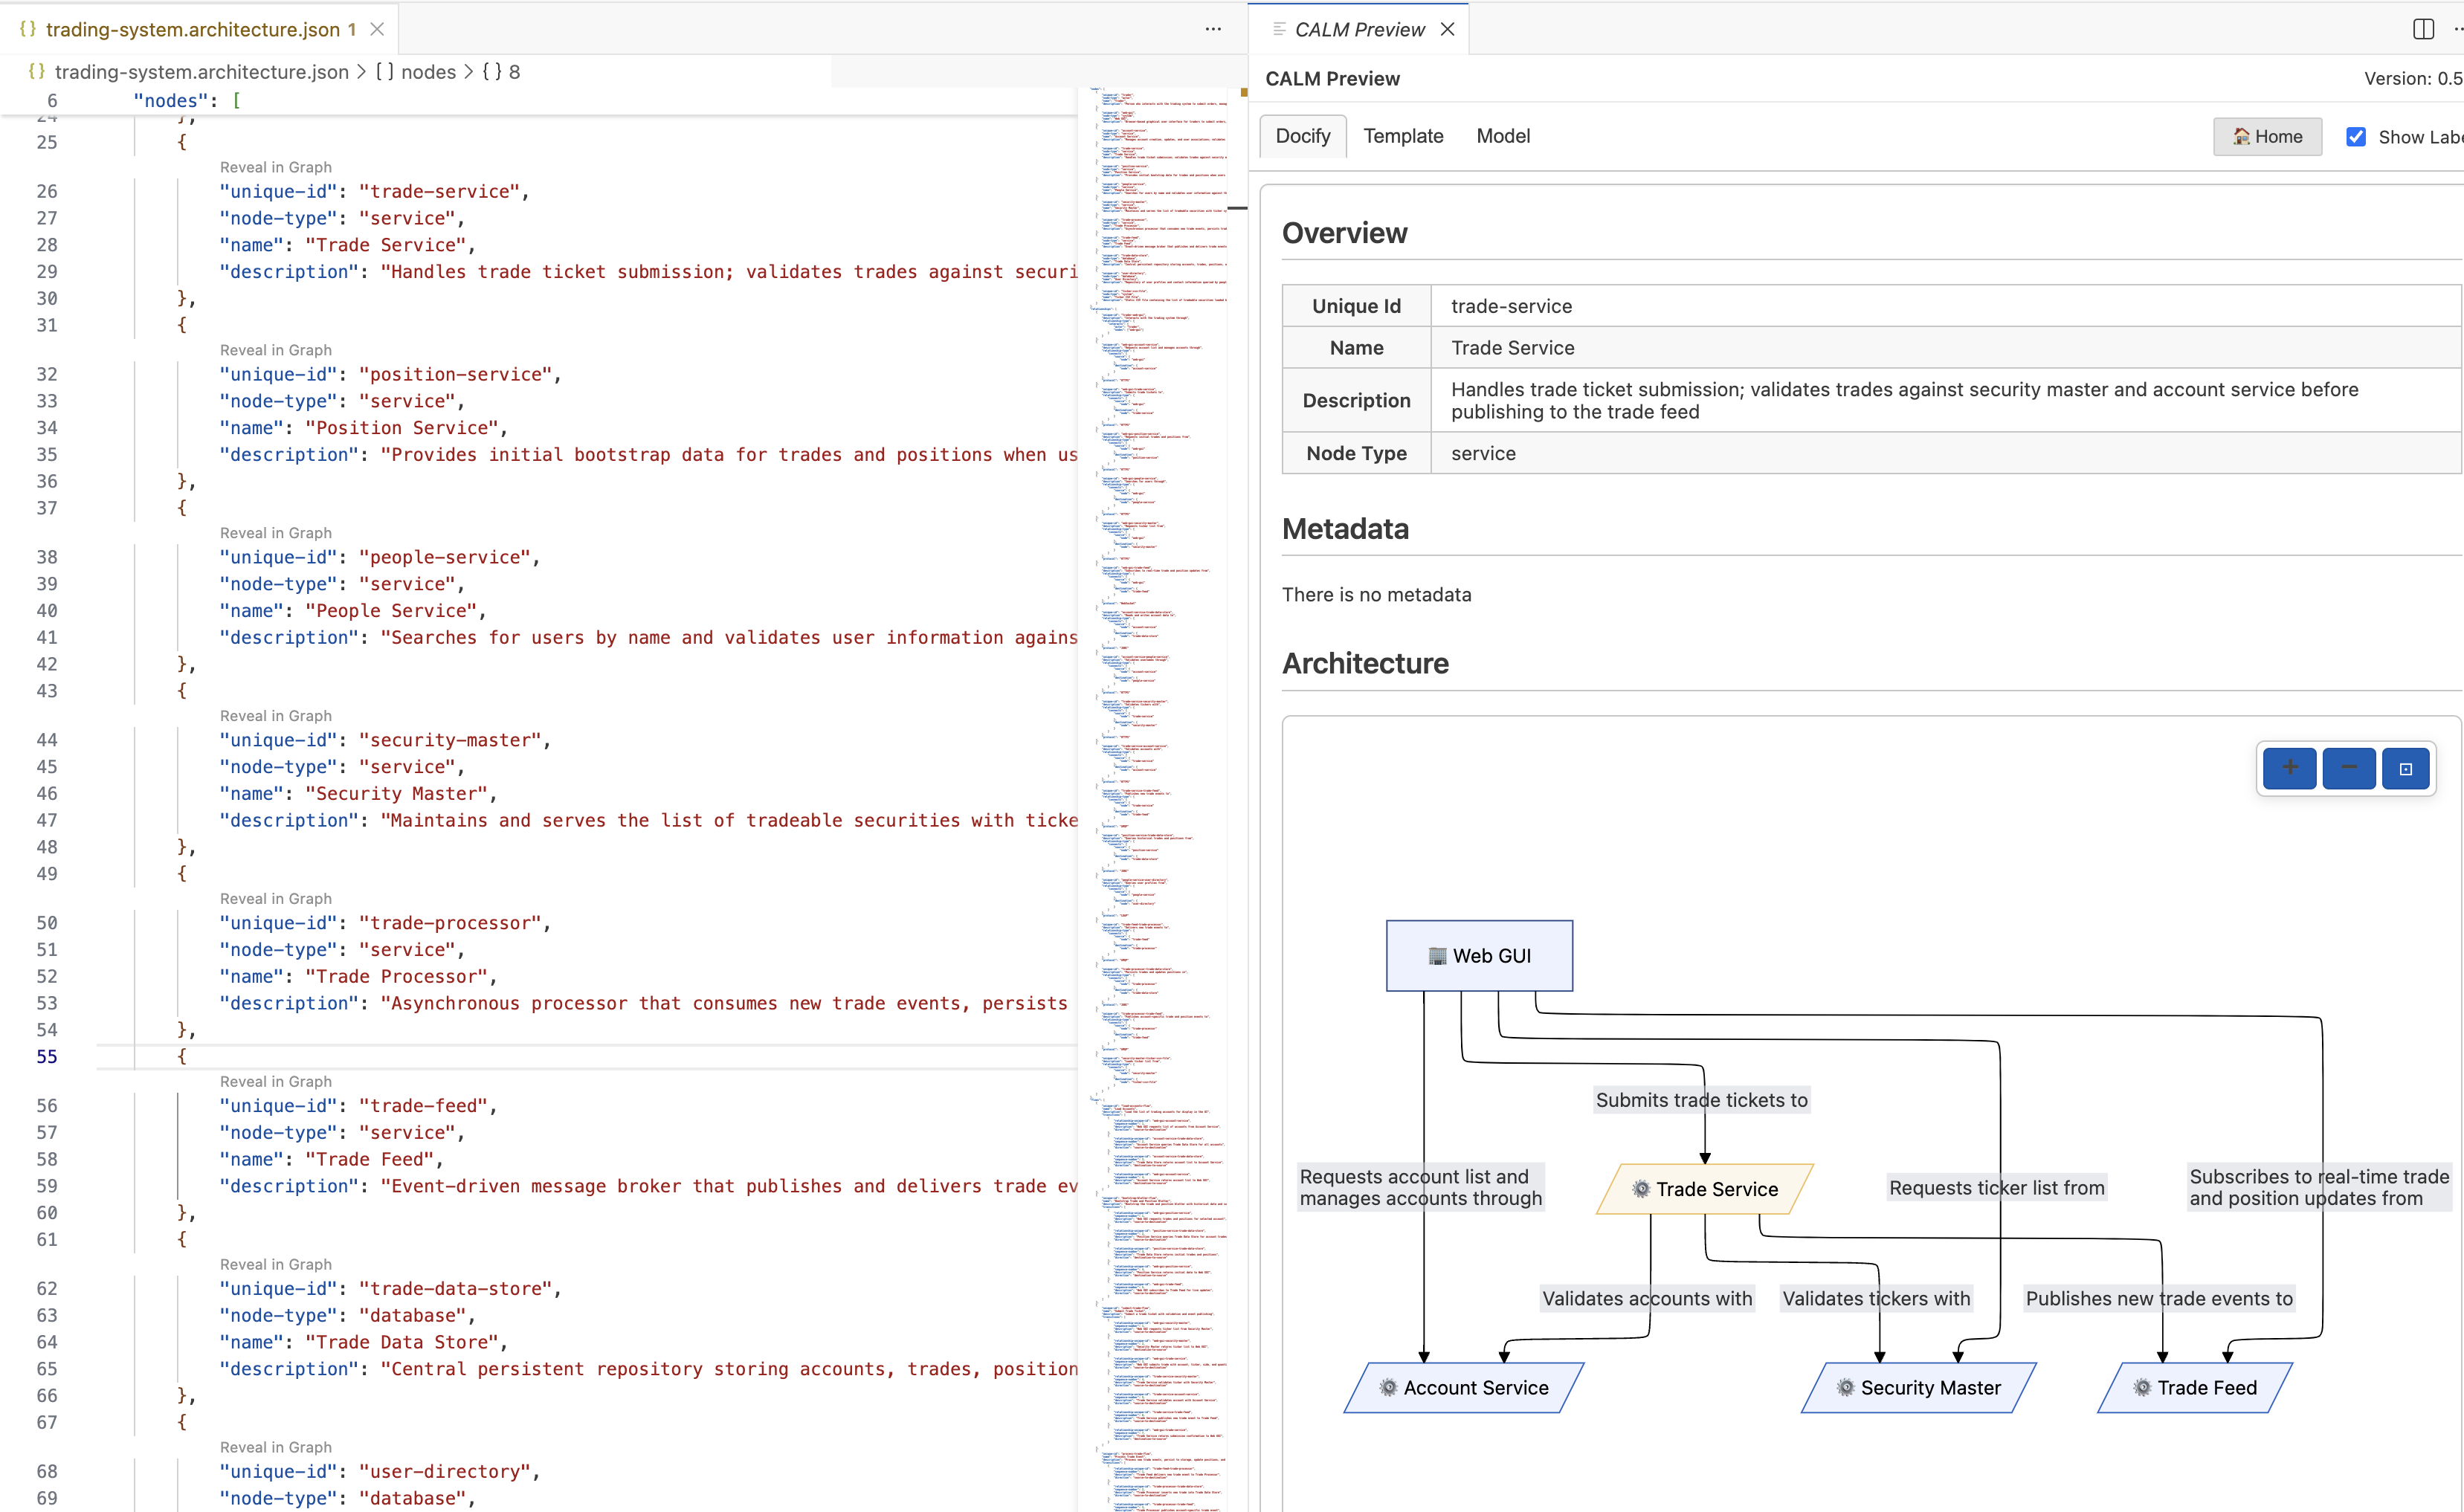Toggle the Show Labels checkbox
The image size is (2464, 1512).
click(x=2356, y=137)
